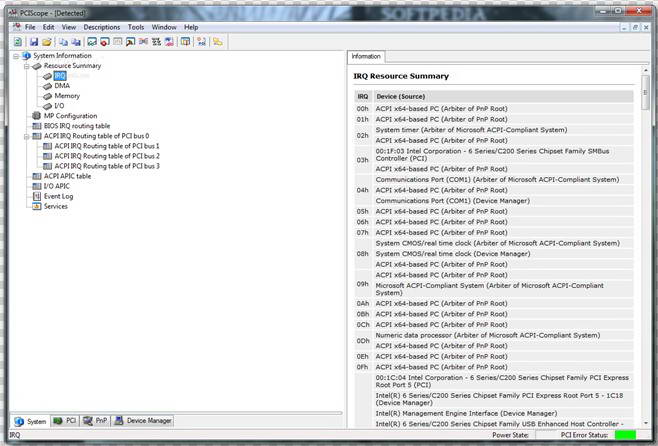
Task: Click the IRQ chip icon in the tree
Action: (x=47, y=76)
